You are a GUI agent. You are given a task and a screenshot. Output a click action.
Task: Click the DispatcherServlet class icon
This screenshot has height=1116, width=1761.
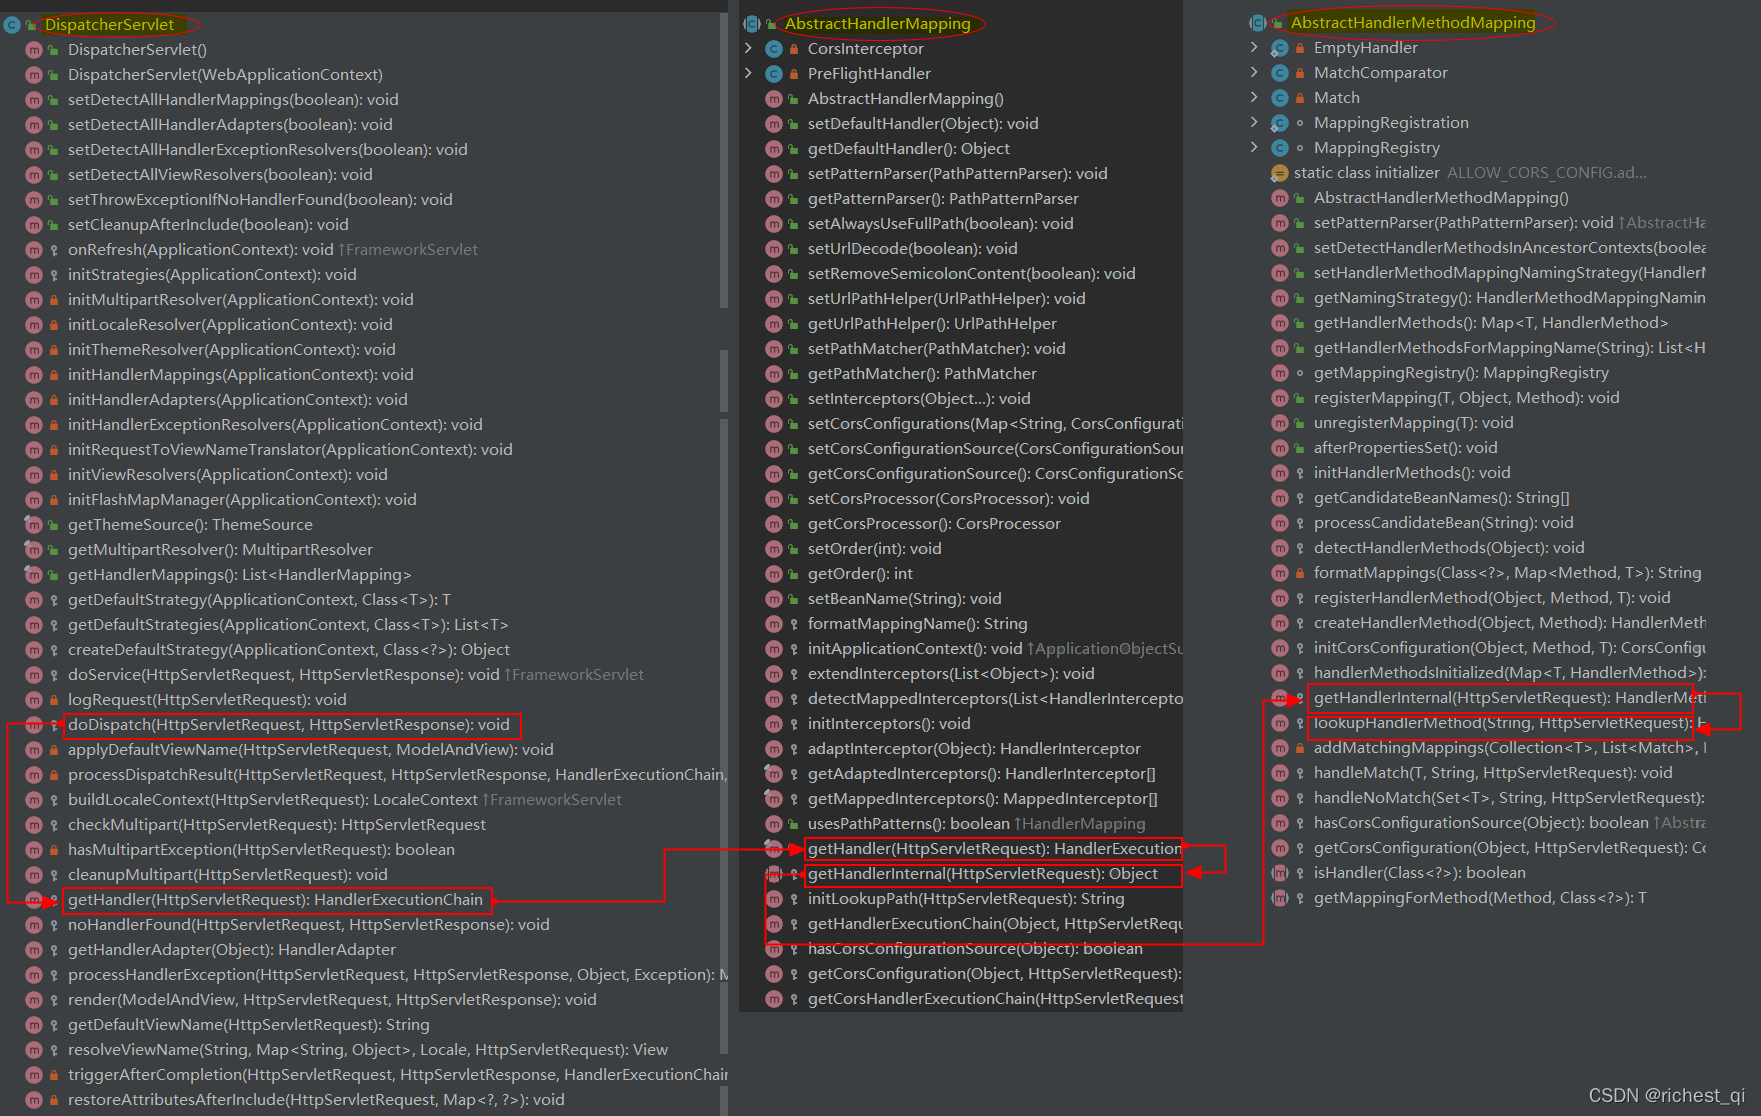click(x=12, y=25)
